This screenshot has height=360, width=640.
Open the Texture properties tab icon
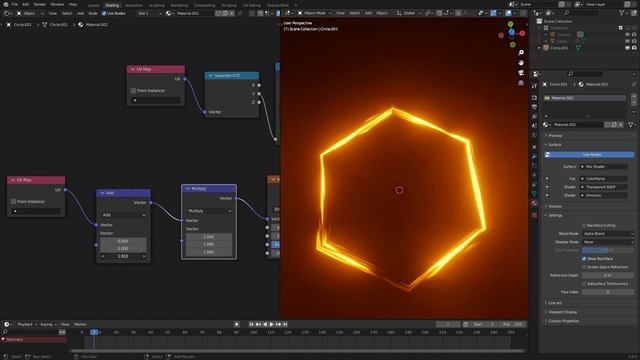click(534, 215)
